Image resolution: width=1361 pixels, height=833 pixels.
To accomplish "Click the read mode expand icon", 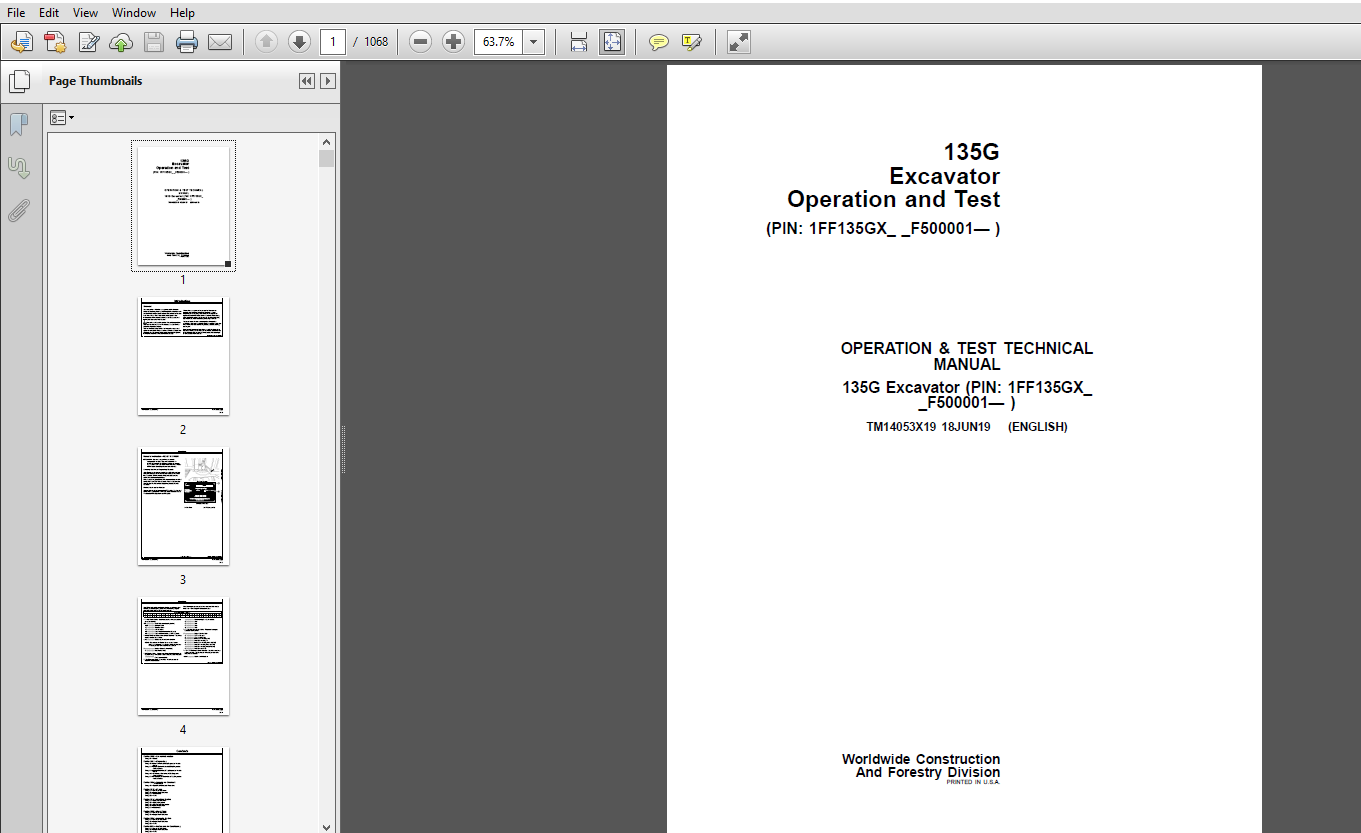I will [x=738, y=42].
